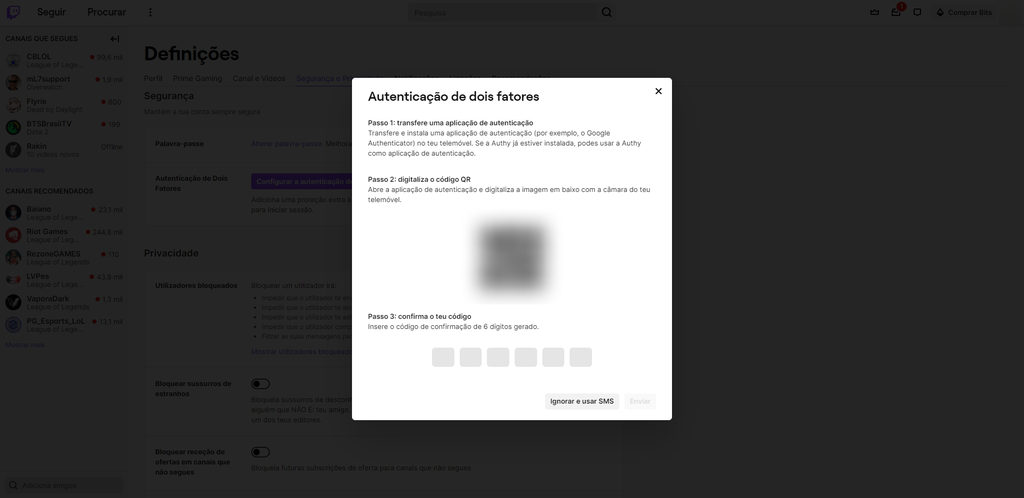Screen dimensions: 1024x498
Task: Click 'Passo 1: transfere uma aplicação de autenticação'
Action: point(451,123)
